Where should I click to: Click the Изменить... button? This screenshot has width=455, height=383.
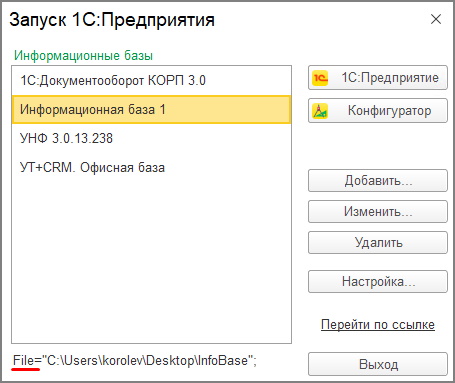pyautogui.click(x=378, y=212)
